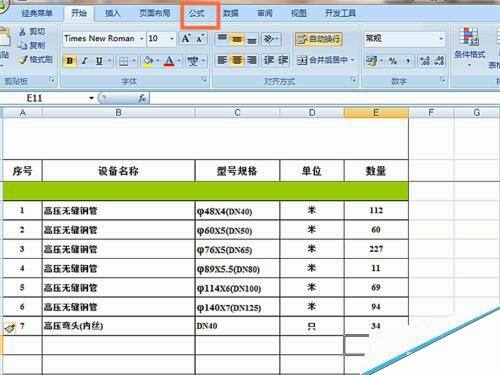
Task: Apply red font color A
Action: pos(169,61)
